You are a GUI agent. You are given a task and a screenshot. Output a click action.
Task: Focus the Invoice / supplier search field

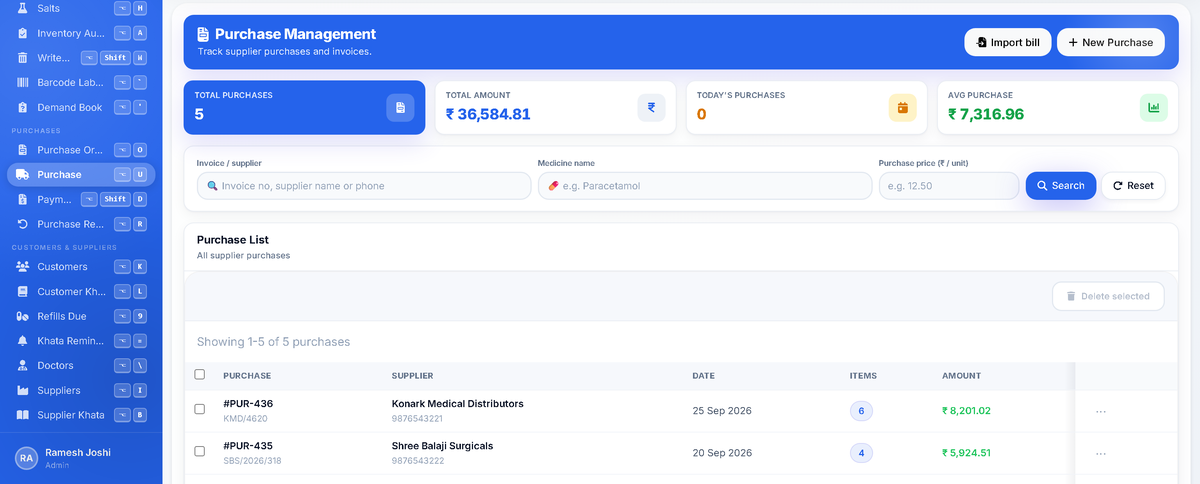click(x=364, y=186)
